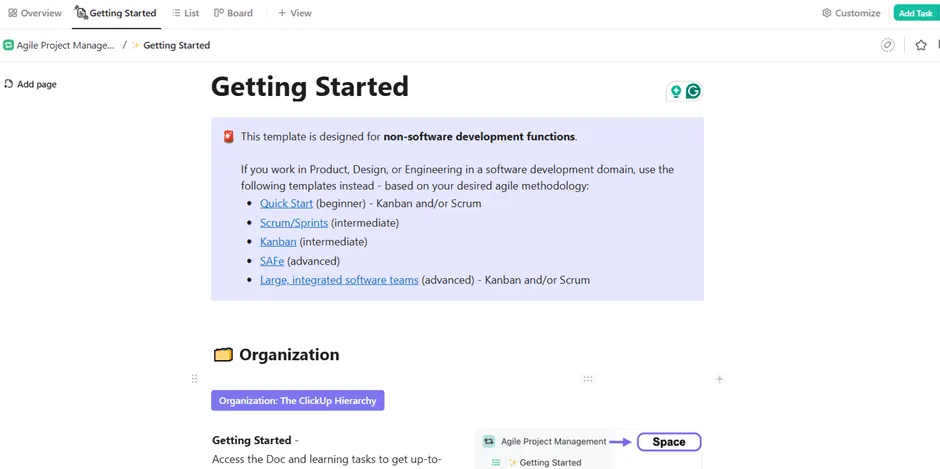This screenshot has width=940, height=469.
Task: Open the Large, integrated software teams link
Action: [x=339, y=279]
